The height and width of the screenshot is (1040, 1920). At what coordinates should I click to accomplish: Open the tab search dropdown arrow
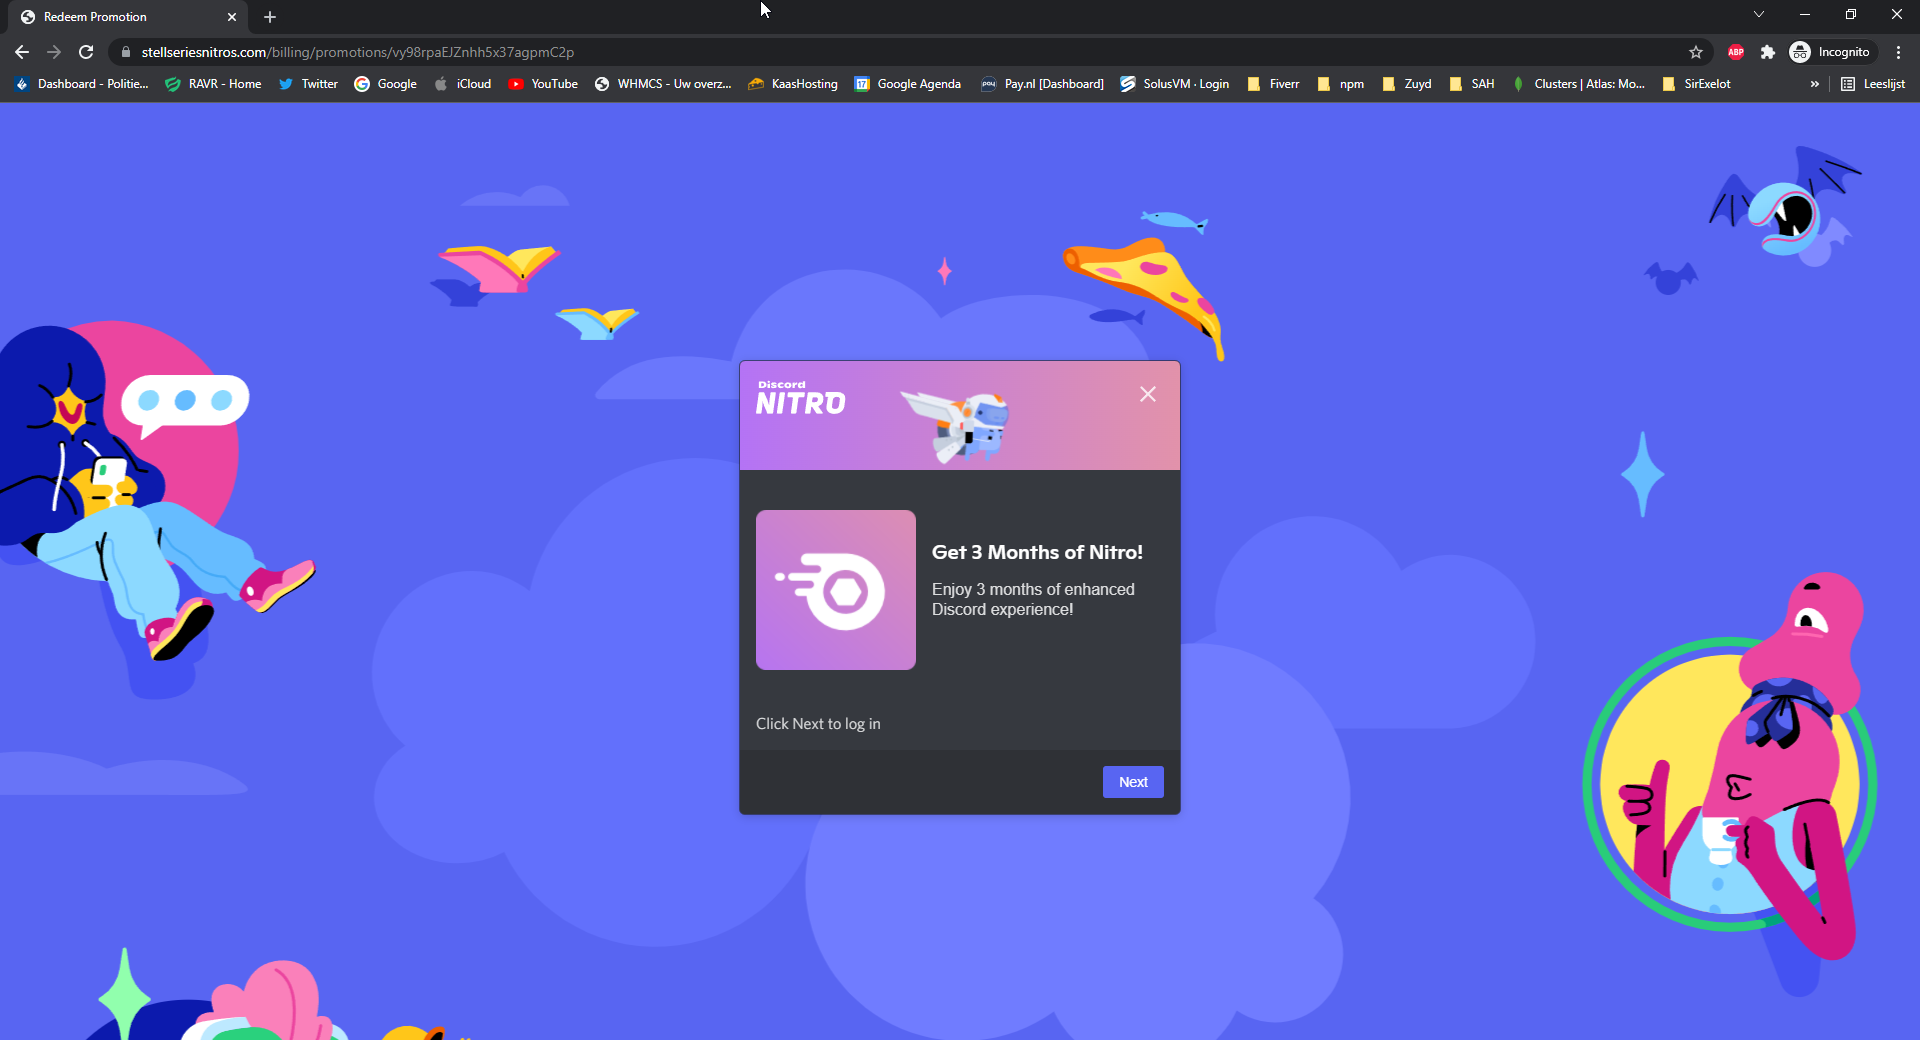click(x=1758, y=14)
